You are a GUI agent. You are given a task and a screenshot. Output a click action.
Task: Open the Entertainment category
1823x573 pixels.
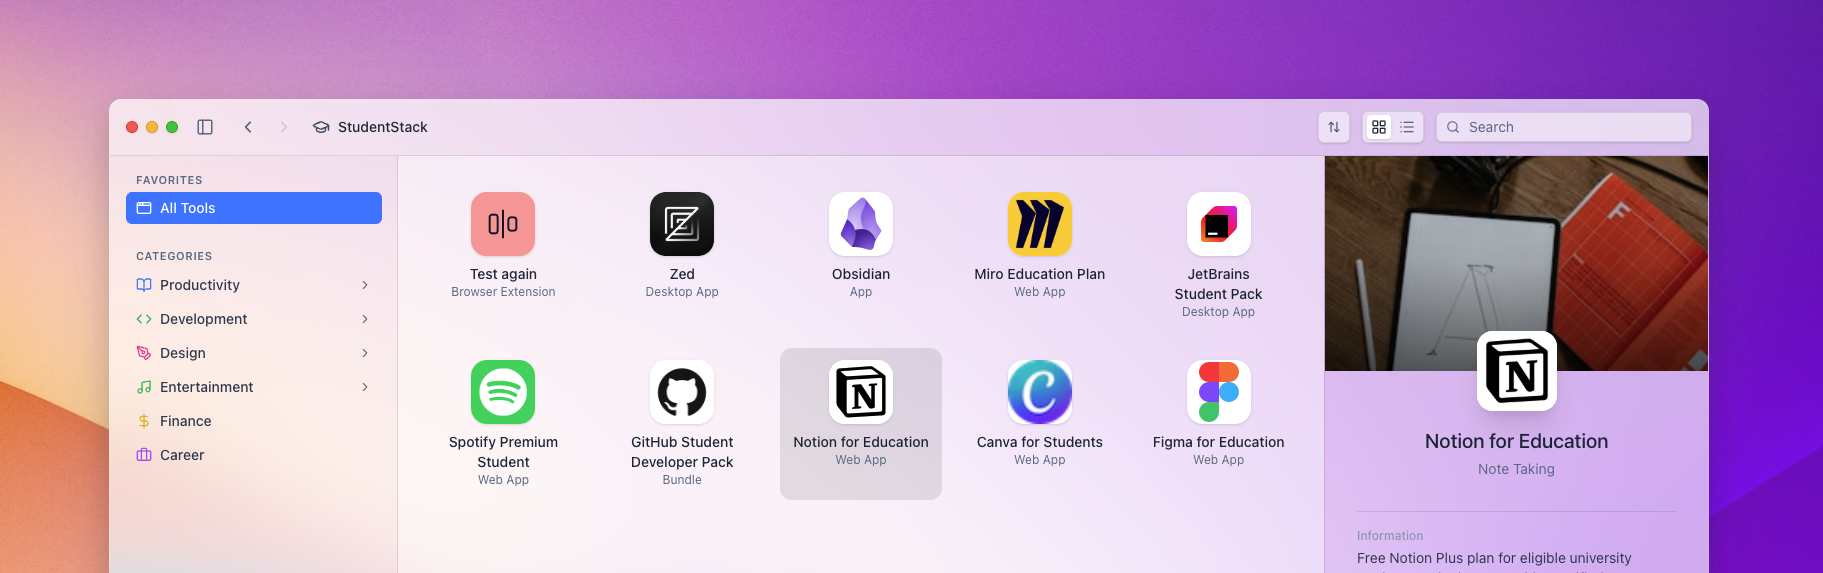(254, 387)
